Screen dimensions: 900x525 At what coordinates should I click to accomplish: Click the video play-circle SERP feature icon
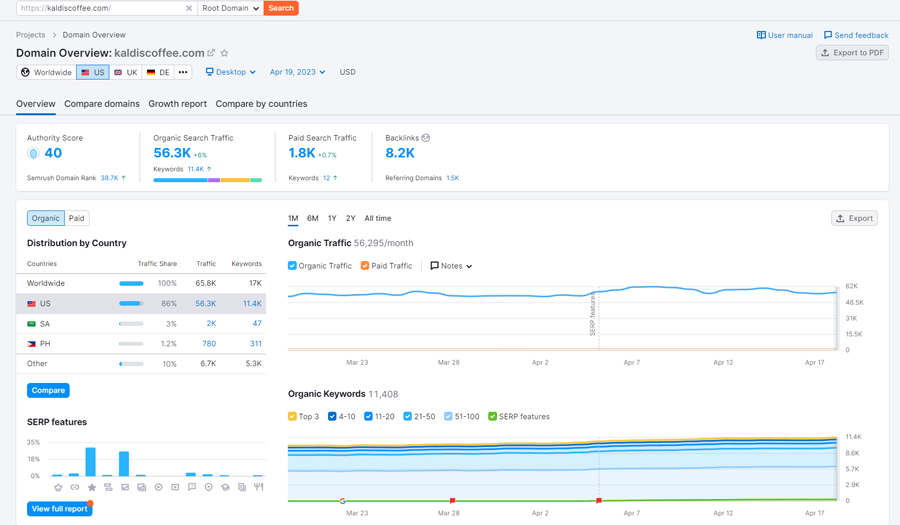coord(158,487)
